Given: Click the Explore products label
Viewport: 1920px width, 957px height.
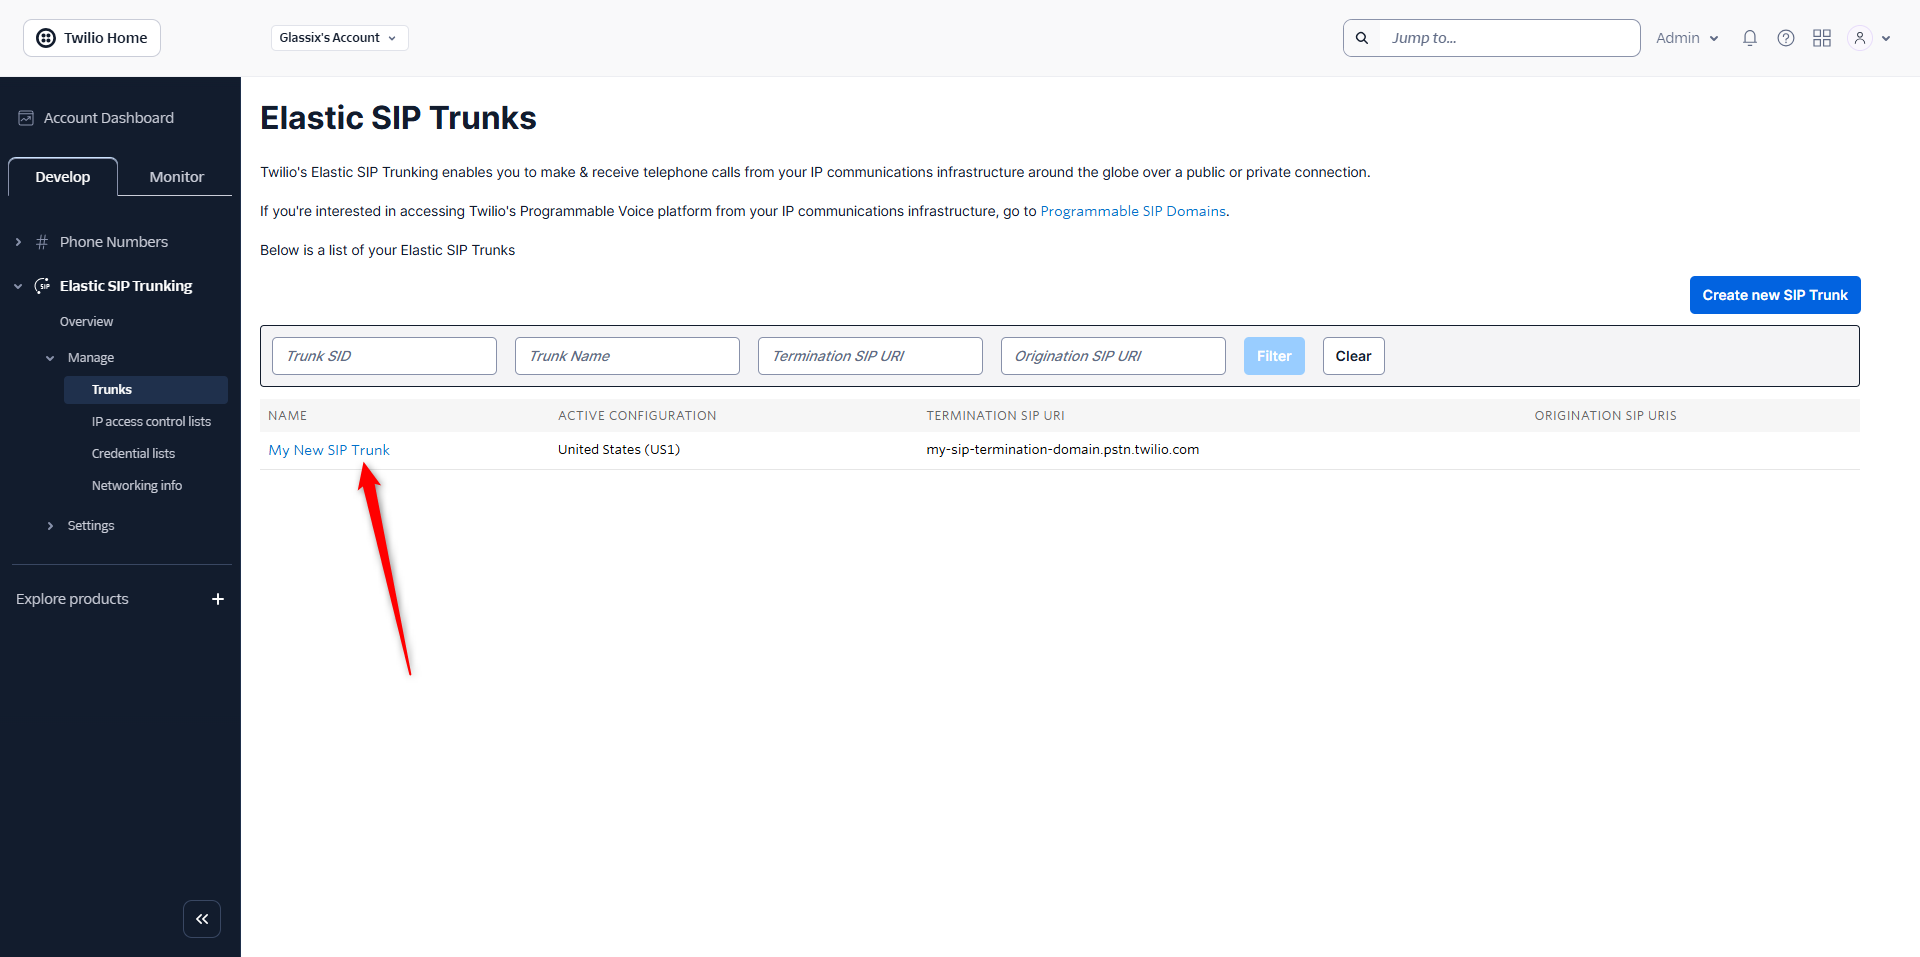Looking at the screenshot, I should click(72, 599).
